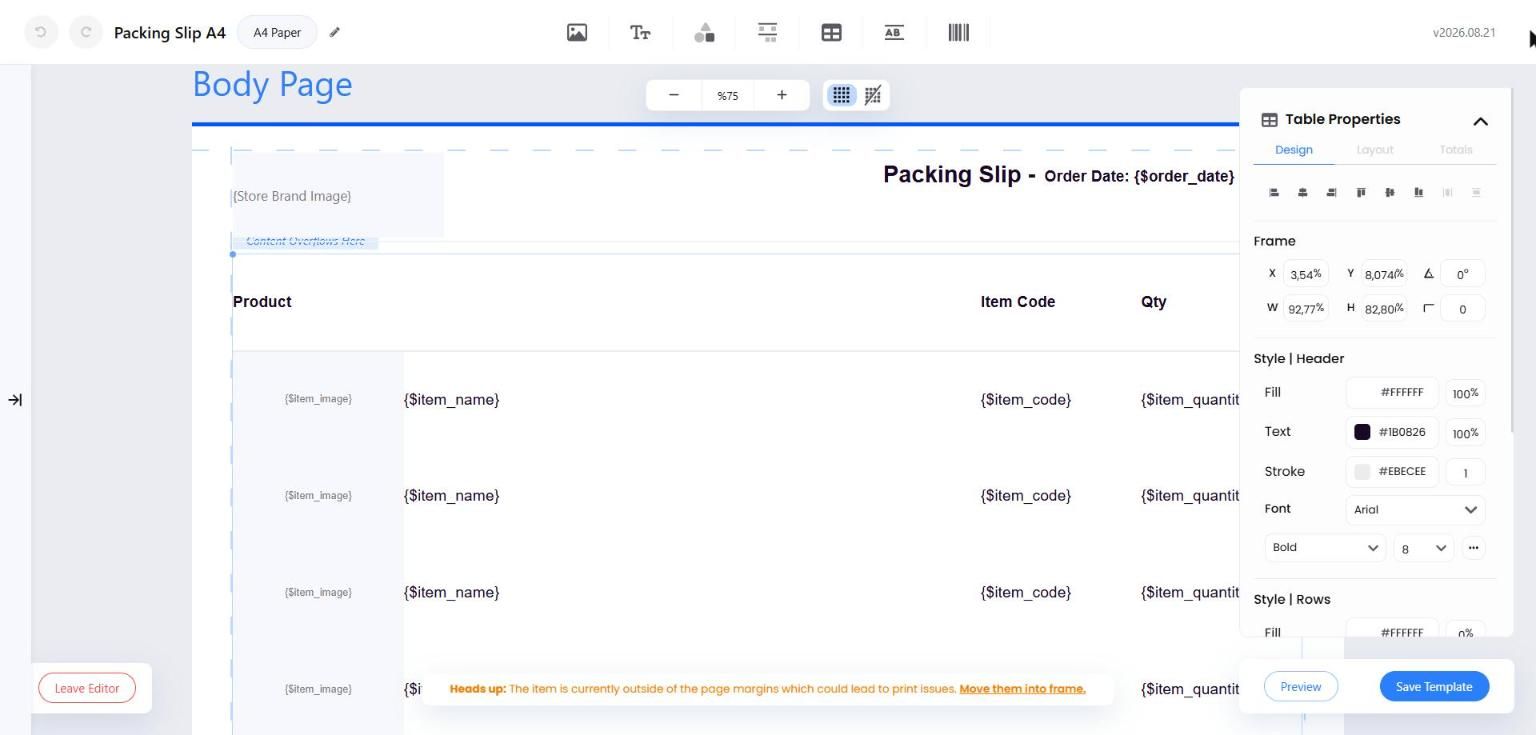Zoom out with the minus button
The image size is (1536, 735).
[x=674, y=95]
